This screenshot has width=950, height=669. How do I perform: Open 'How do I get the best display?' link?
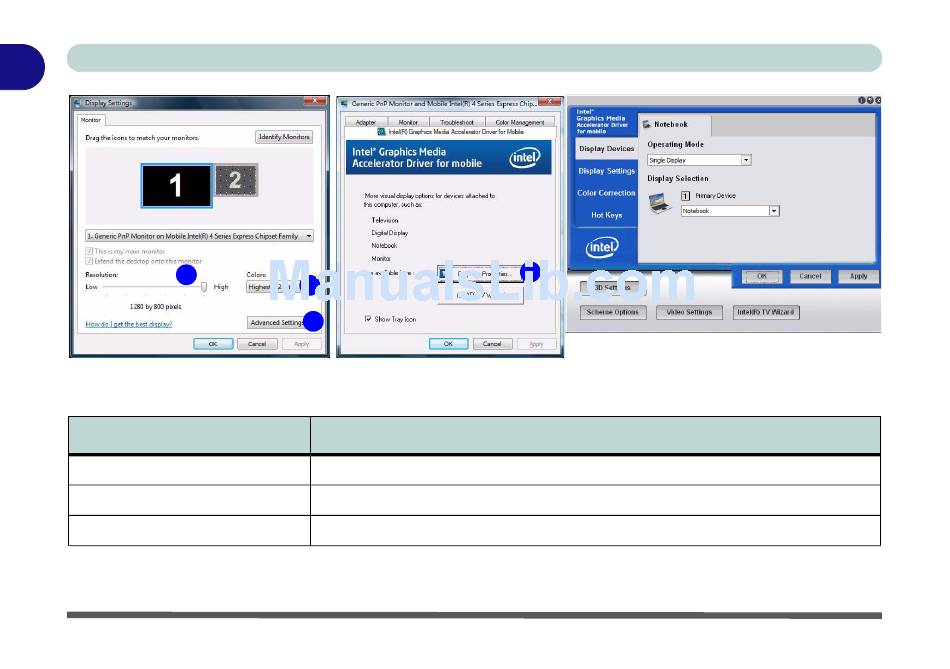click(128, 324)
